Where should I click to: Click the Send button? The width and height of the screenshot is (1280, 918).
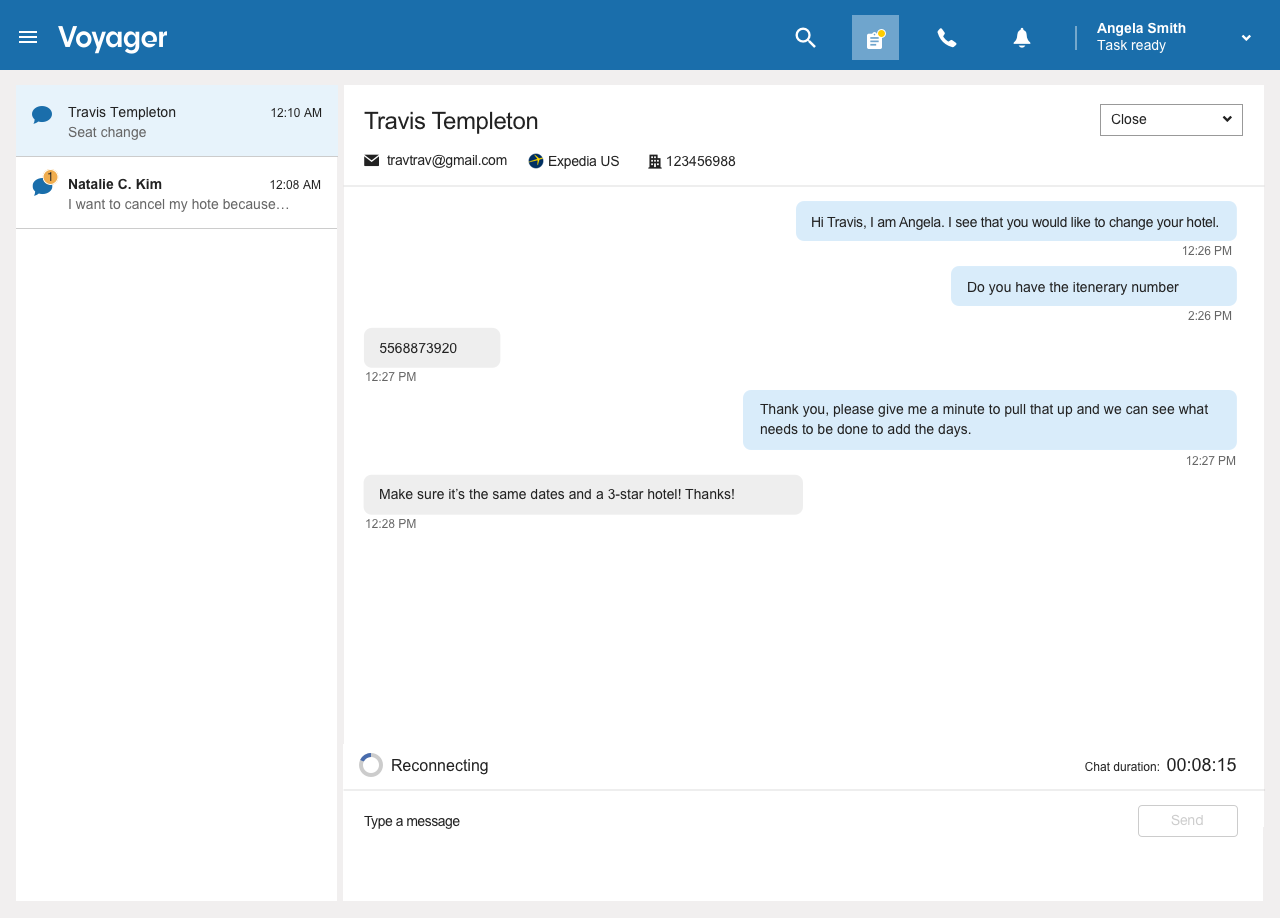[x=1187, y=820]
